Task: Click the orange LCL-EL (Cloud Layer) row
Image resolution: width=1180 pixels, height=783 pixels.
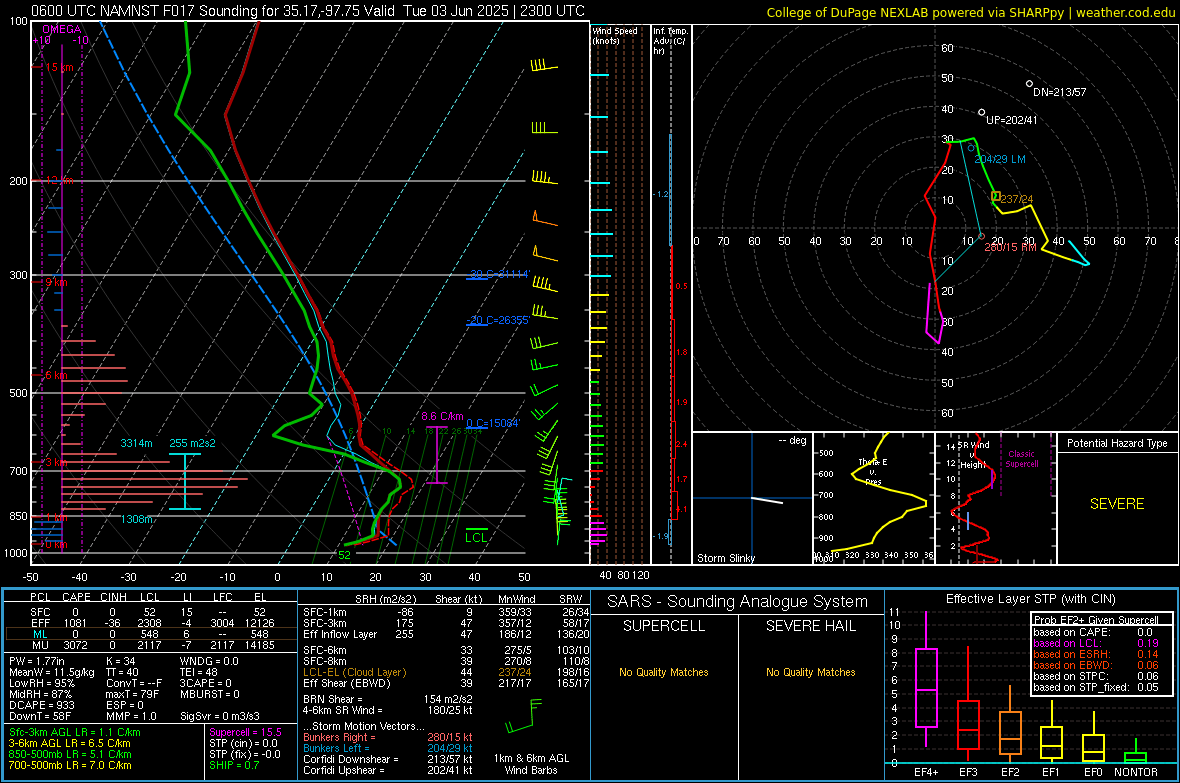Action: (446, 672)
